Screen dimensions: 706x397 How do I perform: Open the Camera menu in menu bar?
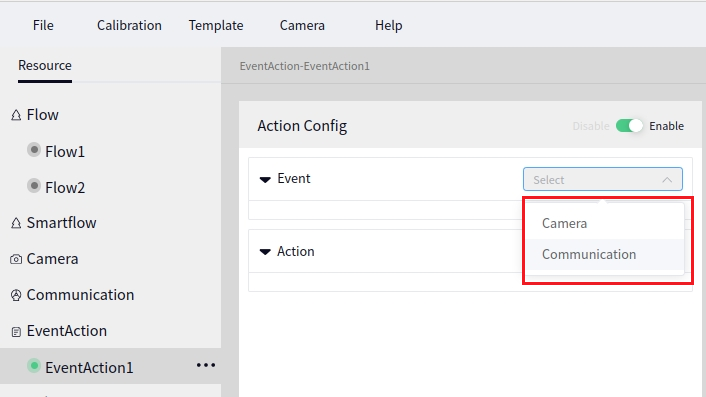point(302,25)
